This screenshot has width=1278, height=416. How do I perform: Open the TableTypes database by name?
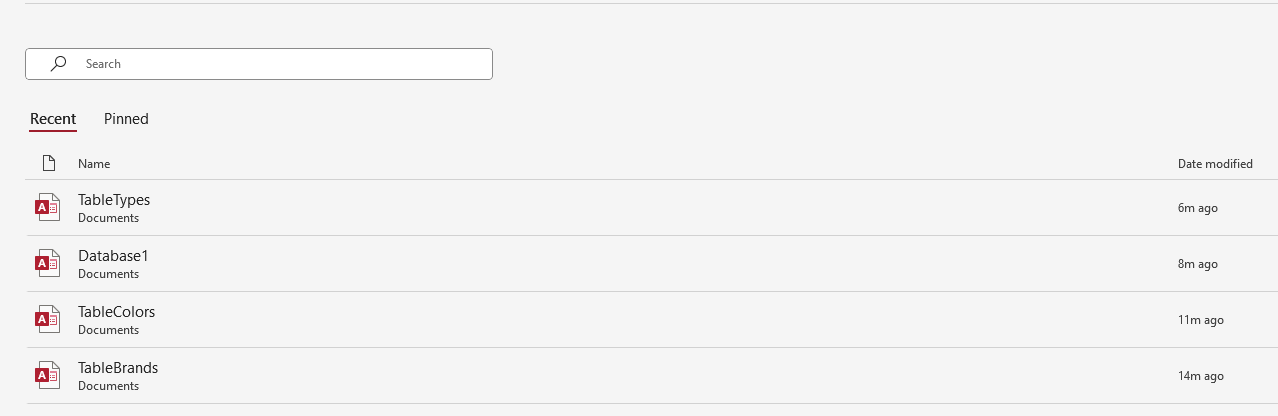coord(114,200)
